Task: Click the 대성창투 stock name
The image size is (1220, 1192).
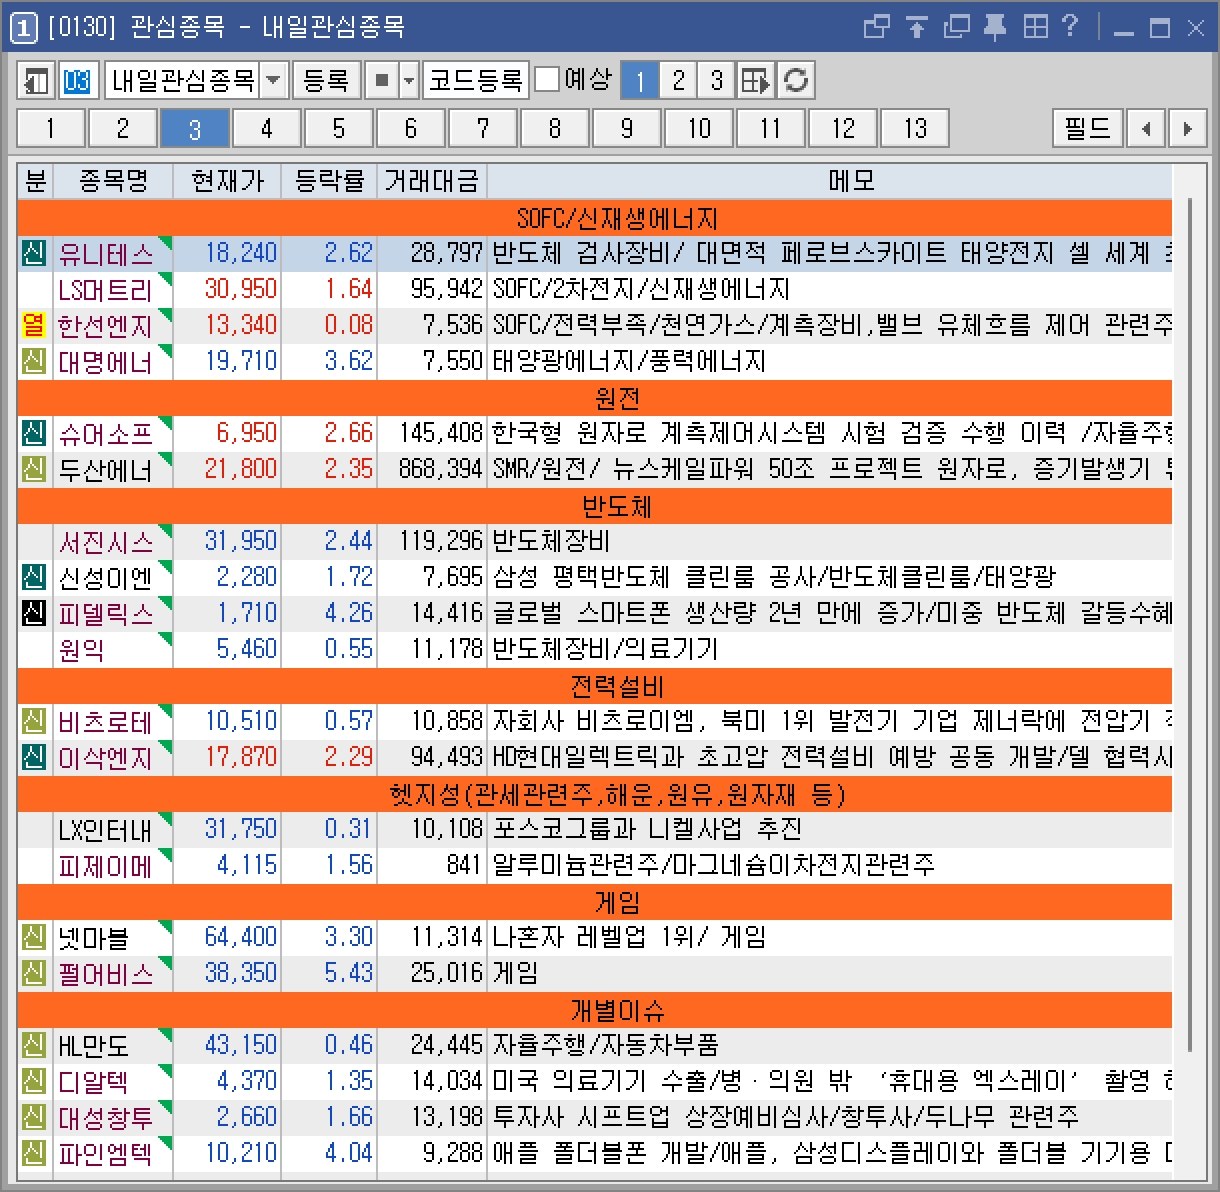Action: coord(106,1117)
